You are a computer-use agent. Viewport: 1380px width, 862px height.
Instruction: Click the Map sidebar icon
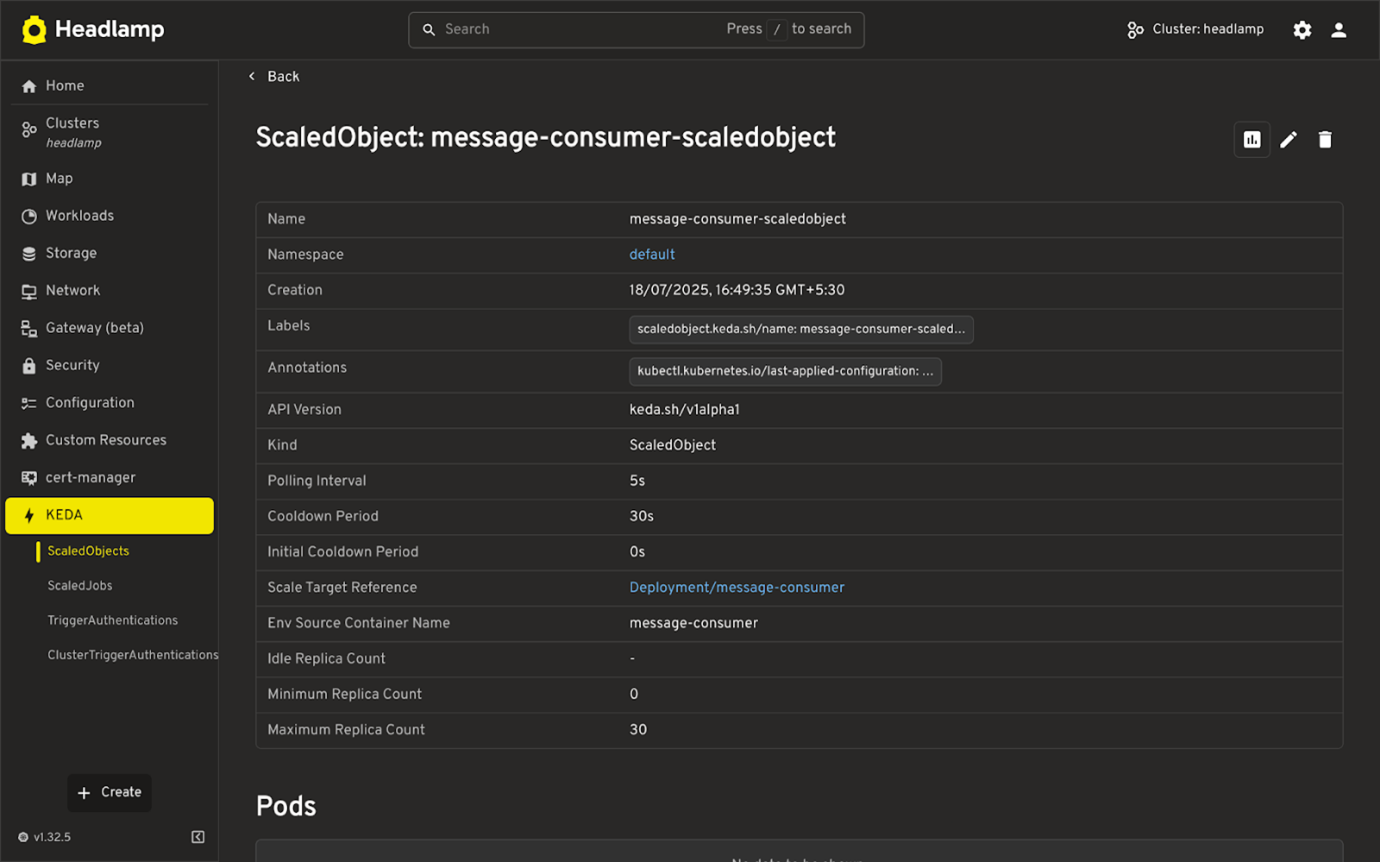tap(29, 179)
